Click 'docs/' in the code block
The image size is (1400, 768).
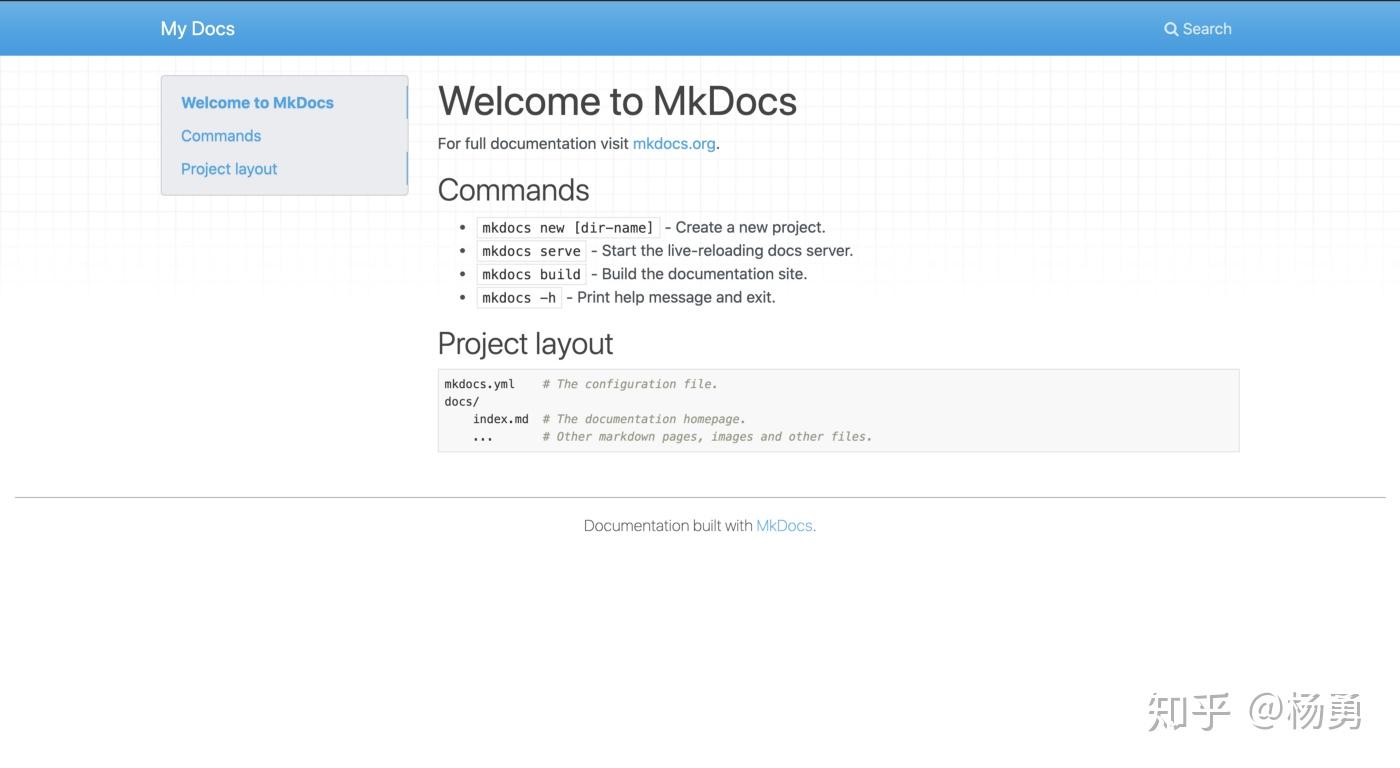(x=462, y=402)
